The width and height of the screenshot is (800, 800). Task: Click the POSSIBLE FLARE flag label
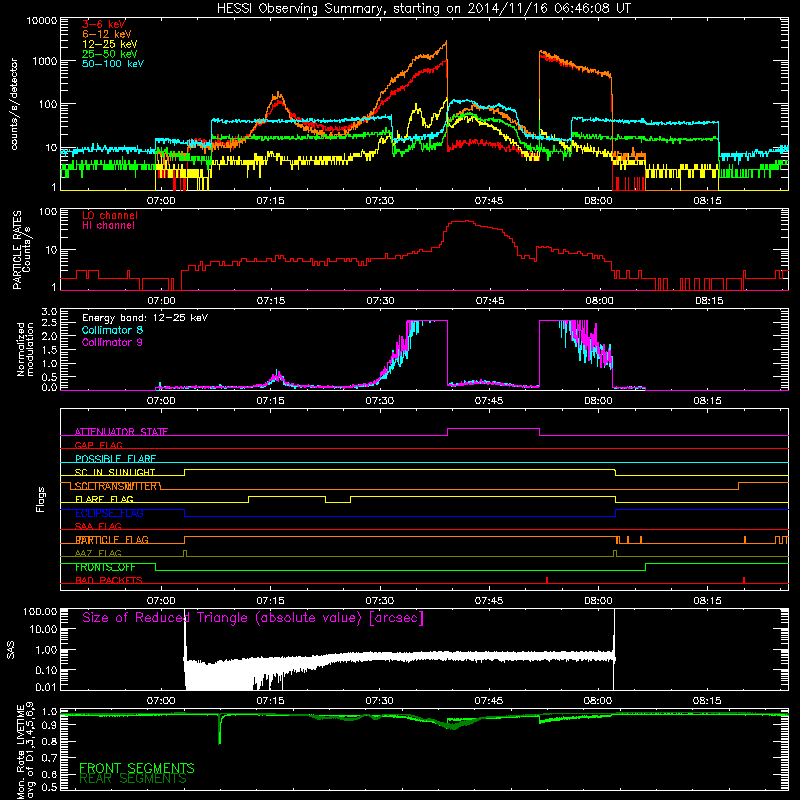pos(115,459)
